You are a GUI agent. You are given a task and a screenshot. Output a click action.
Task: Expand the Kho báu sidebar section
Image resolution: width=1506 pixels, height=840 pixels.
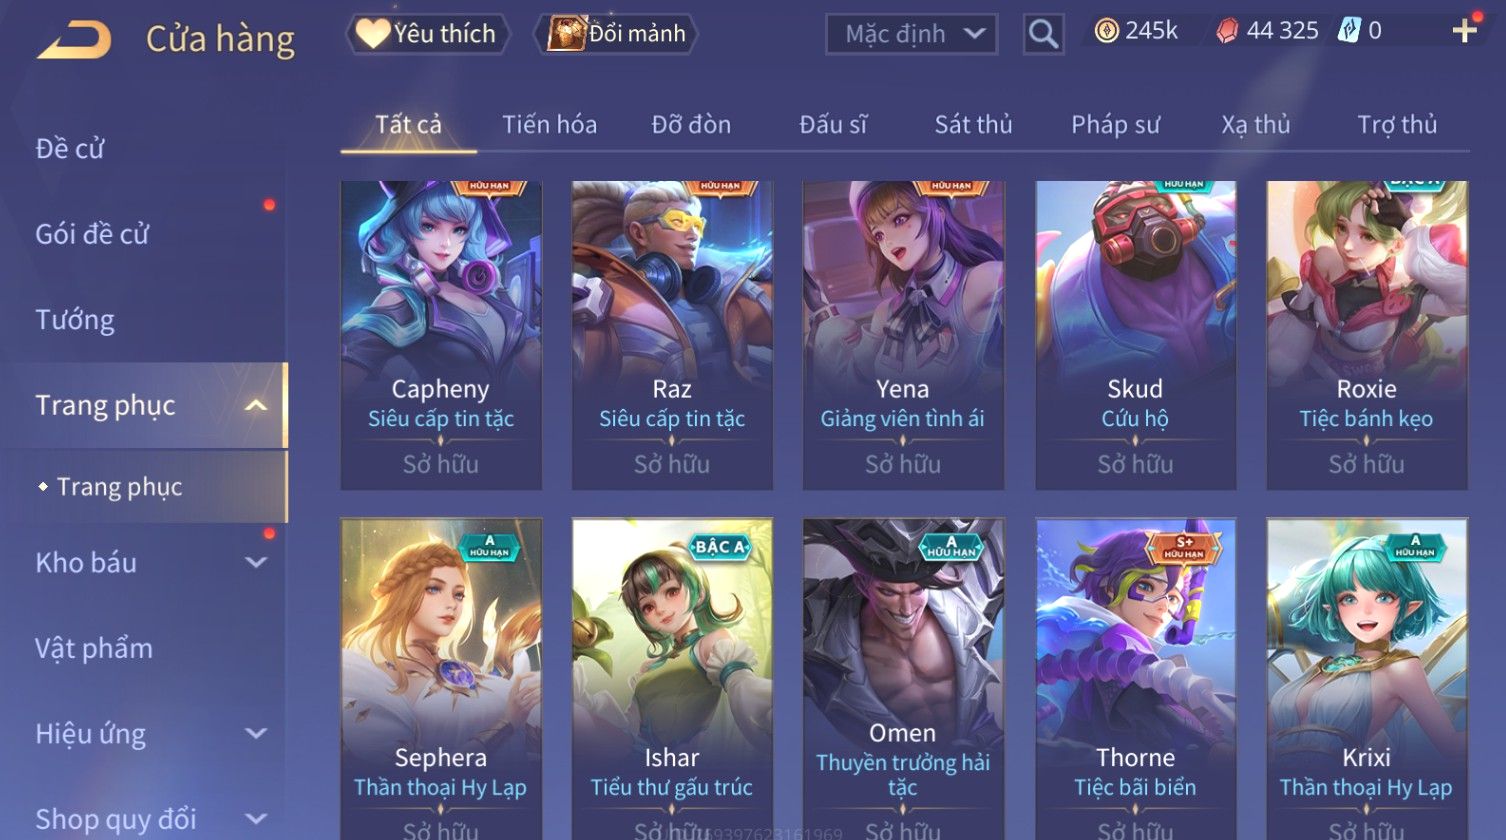coord(256,562)
